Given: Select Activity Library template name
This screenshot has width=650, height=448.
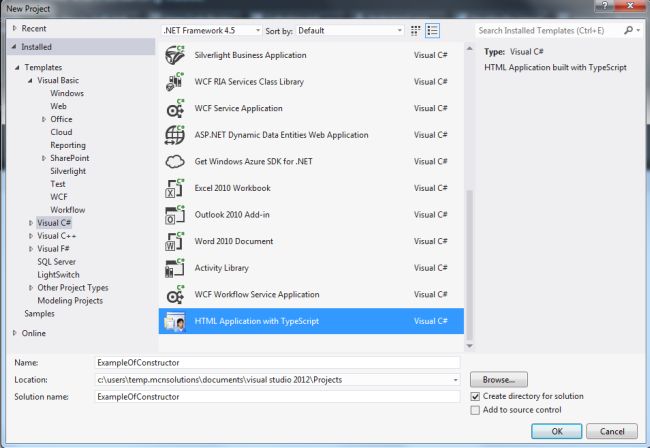Looking at the screenshot, I should click(221, 268).
